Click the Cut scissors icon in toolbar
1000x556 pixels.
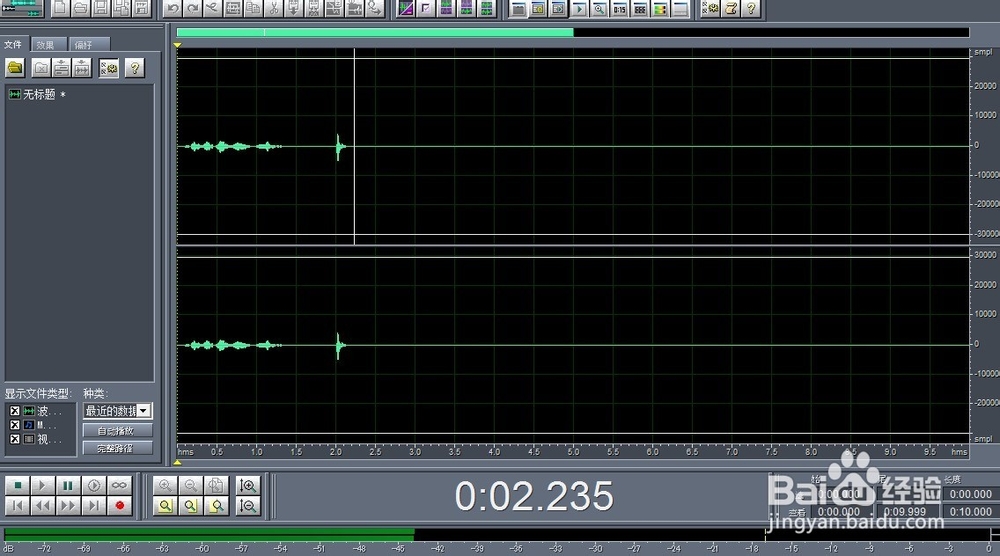(x=274, y=8)
